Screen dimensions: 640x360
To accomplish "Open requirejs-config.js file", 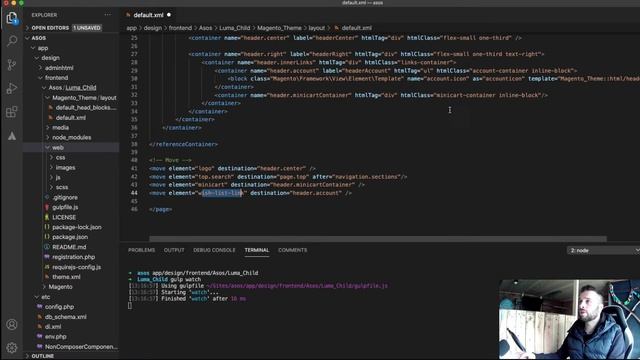I will 76,267.
